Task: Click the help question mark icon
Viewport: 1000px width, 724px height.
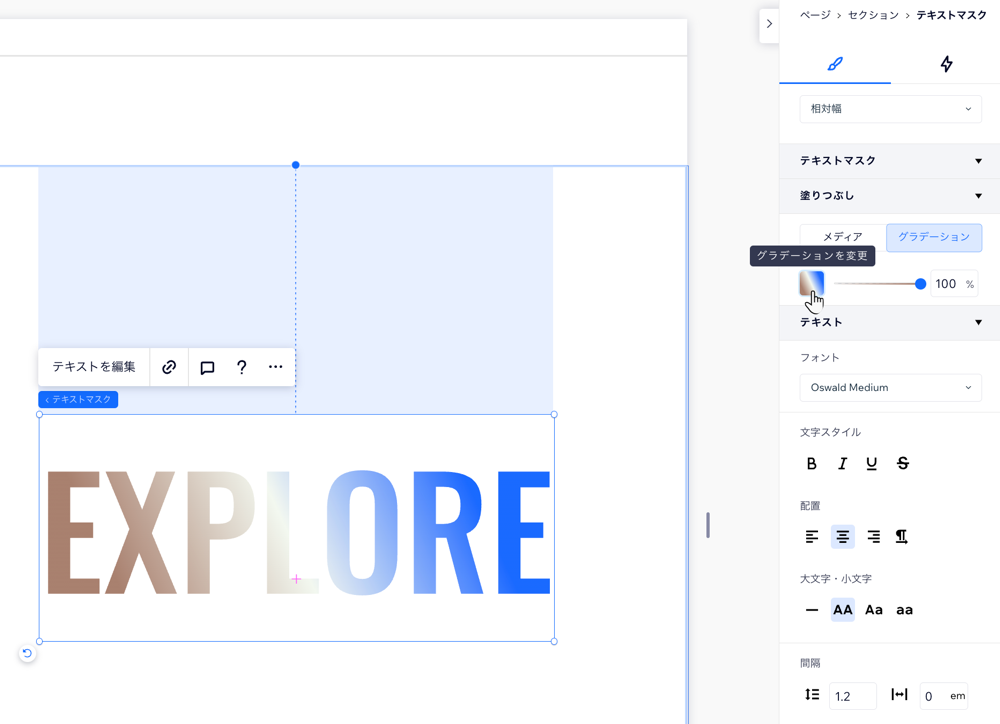Action: point(241,367)
